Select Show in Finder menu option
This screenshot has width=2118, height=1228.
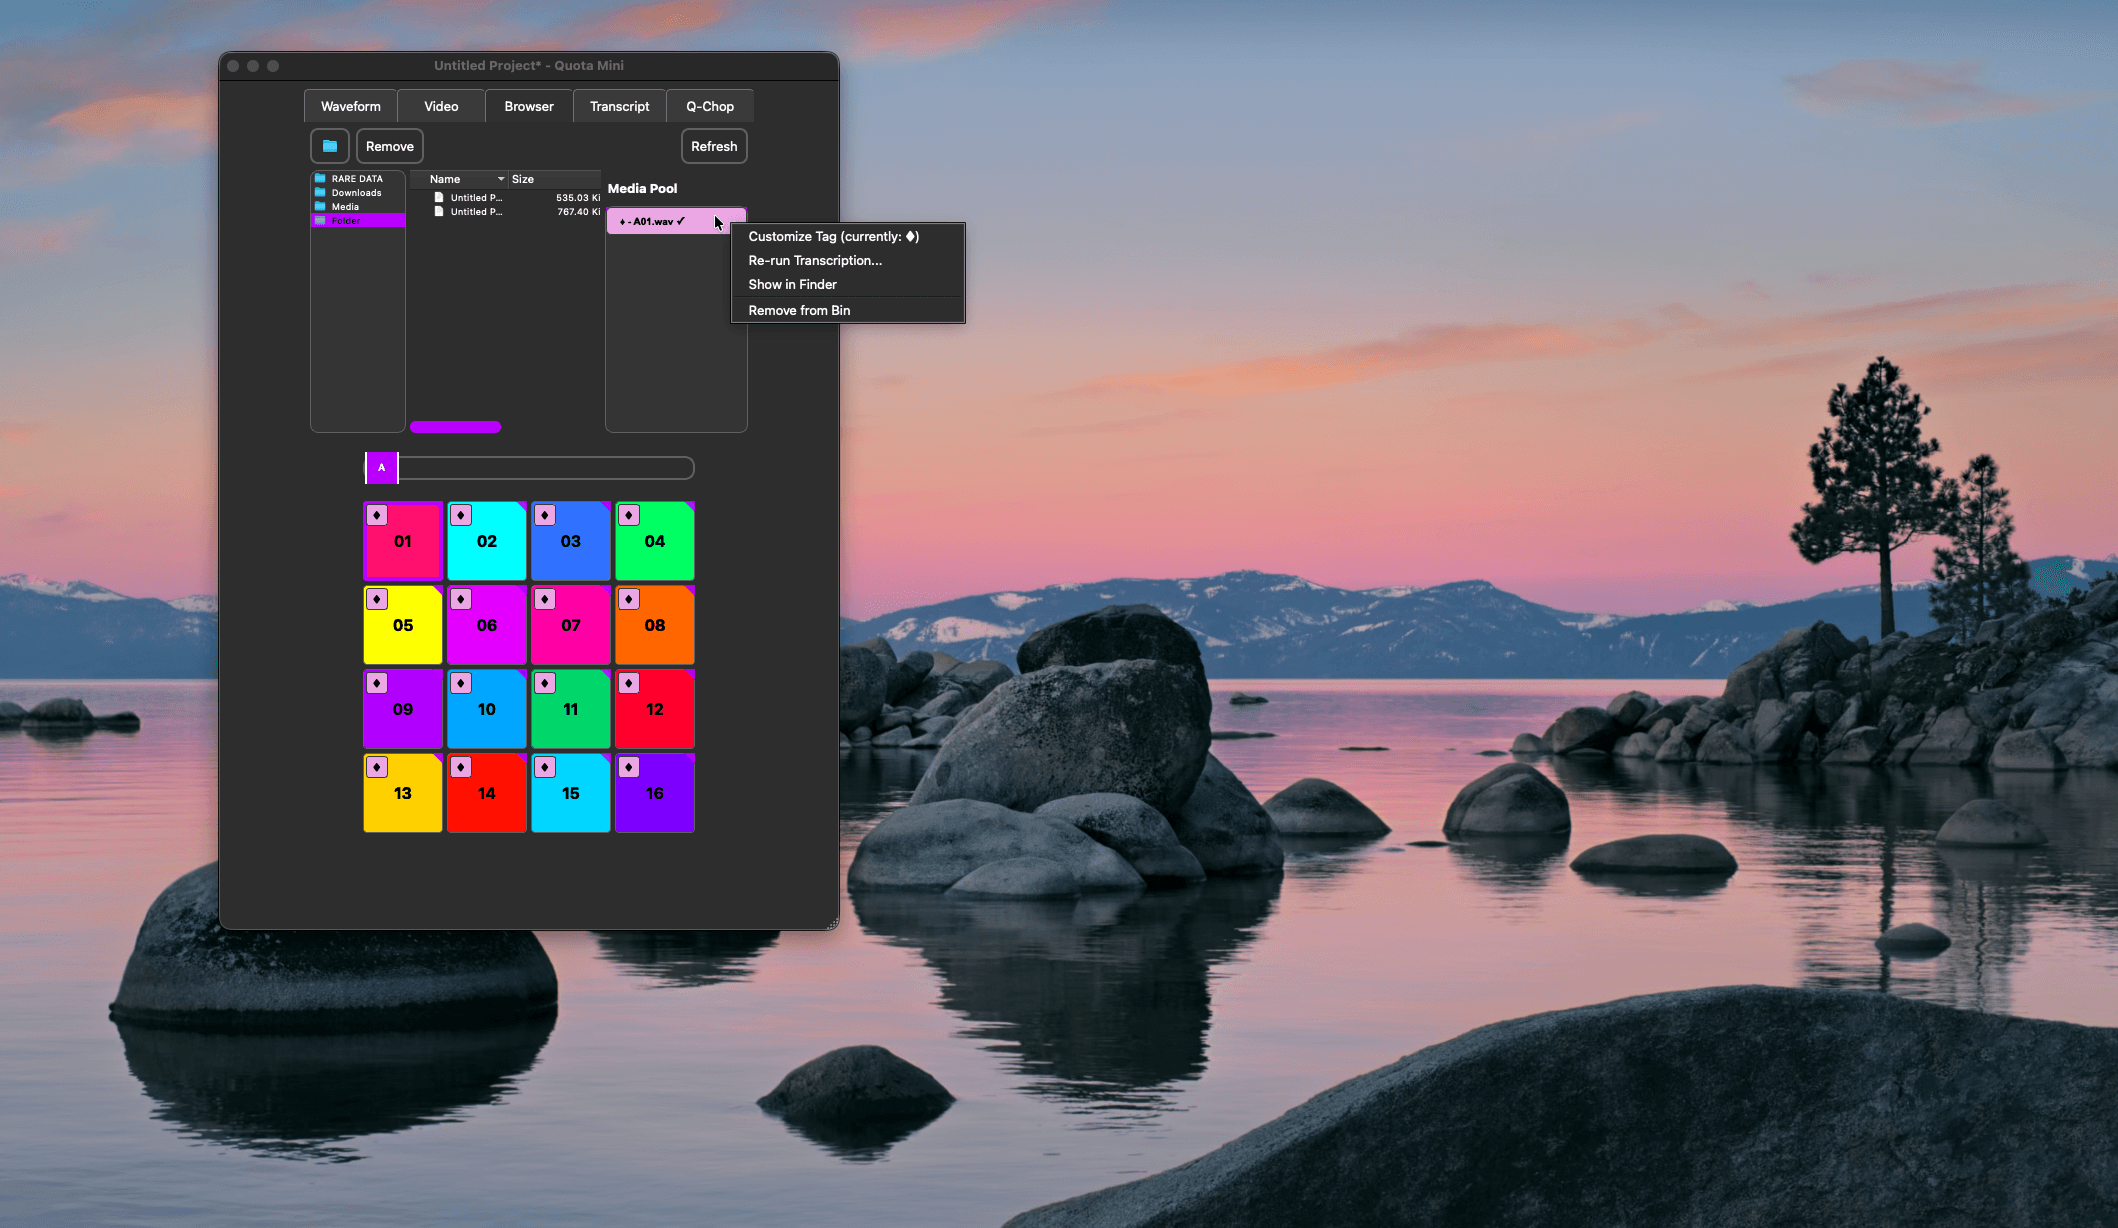pos(792,285)
